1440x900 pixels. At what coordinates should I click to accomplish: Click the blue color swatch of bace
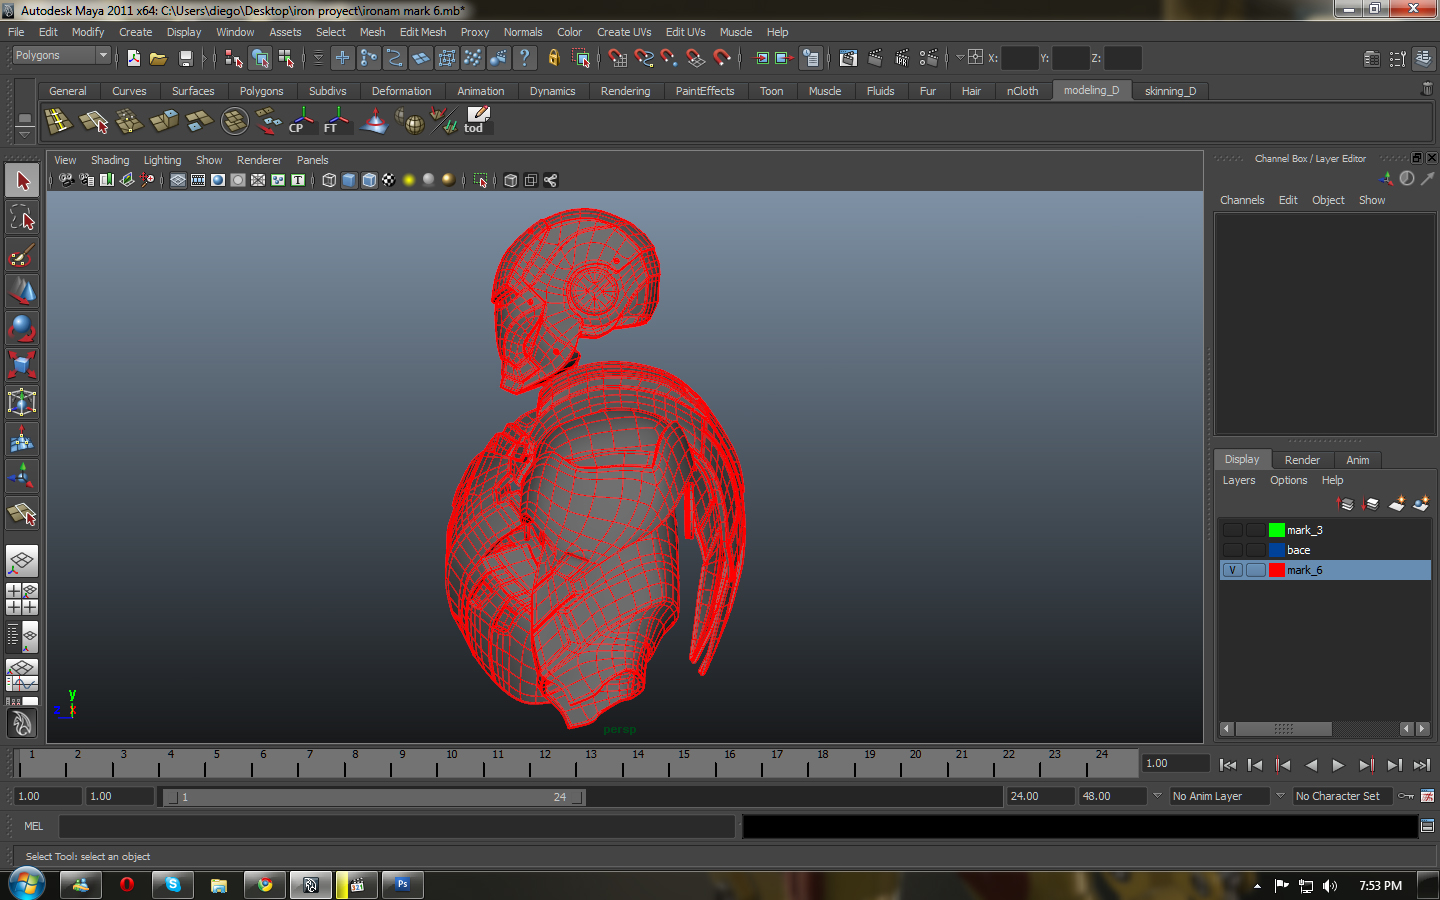click(x=1276, y=550)
